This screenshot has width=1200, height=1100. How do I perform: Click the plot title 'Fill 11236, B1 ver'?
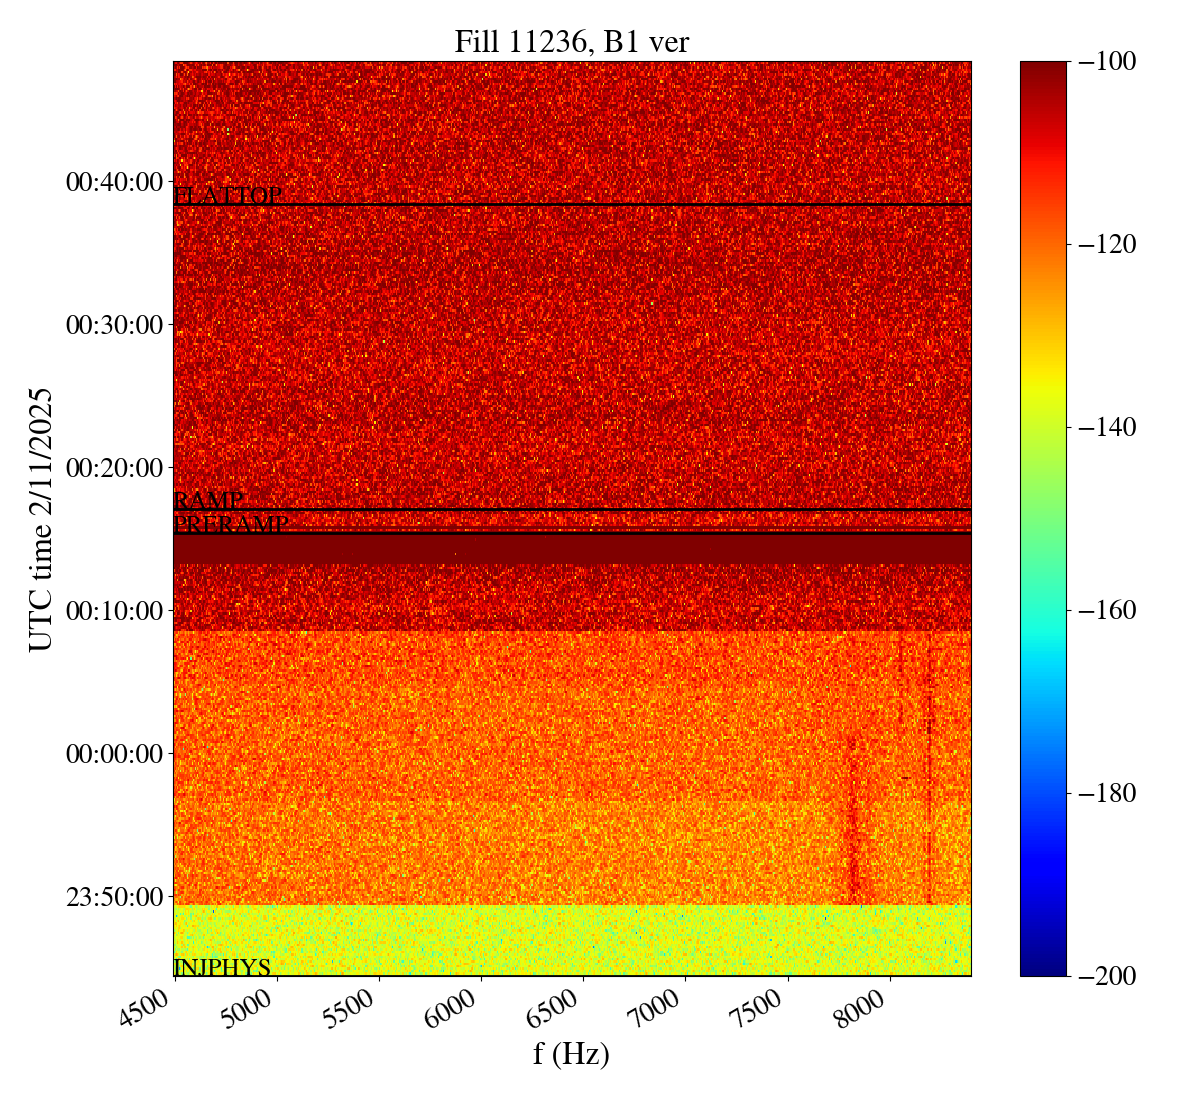click(x=571, y=41)
